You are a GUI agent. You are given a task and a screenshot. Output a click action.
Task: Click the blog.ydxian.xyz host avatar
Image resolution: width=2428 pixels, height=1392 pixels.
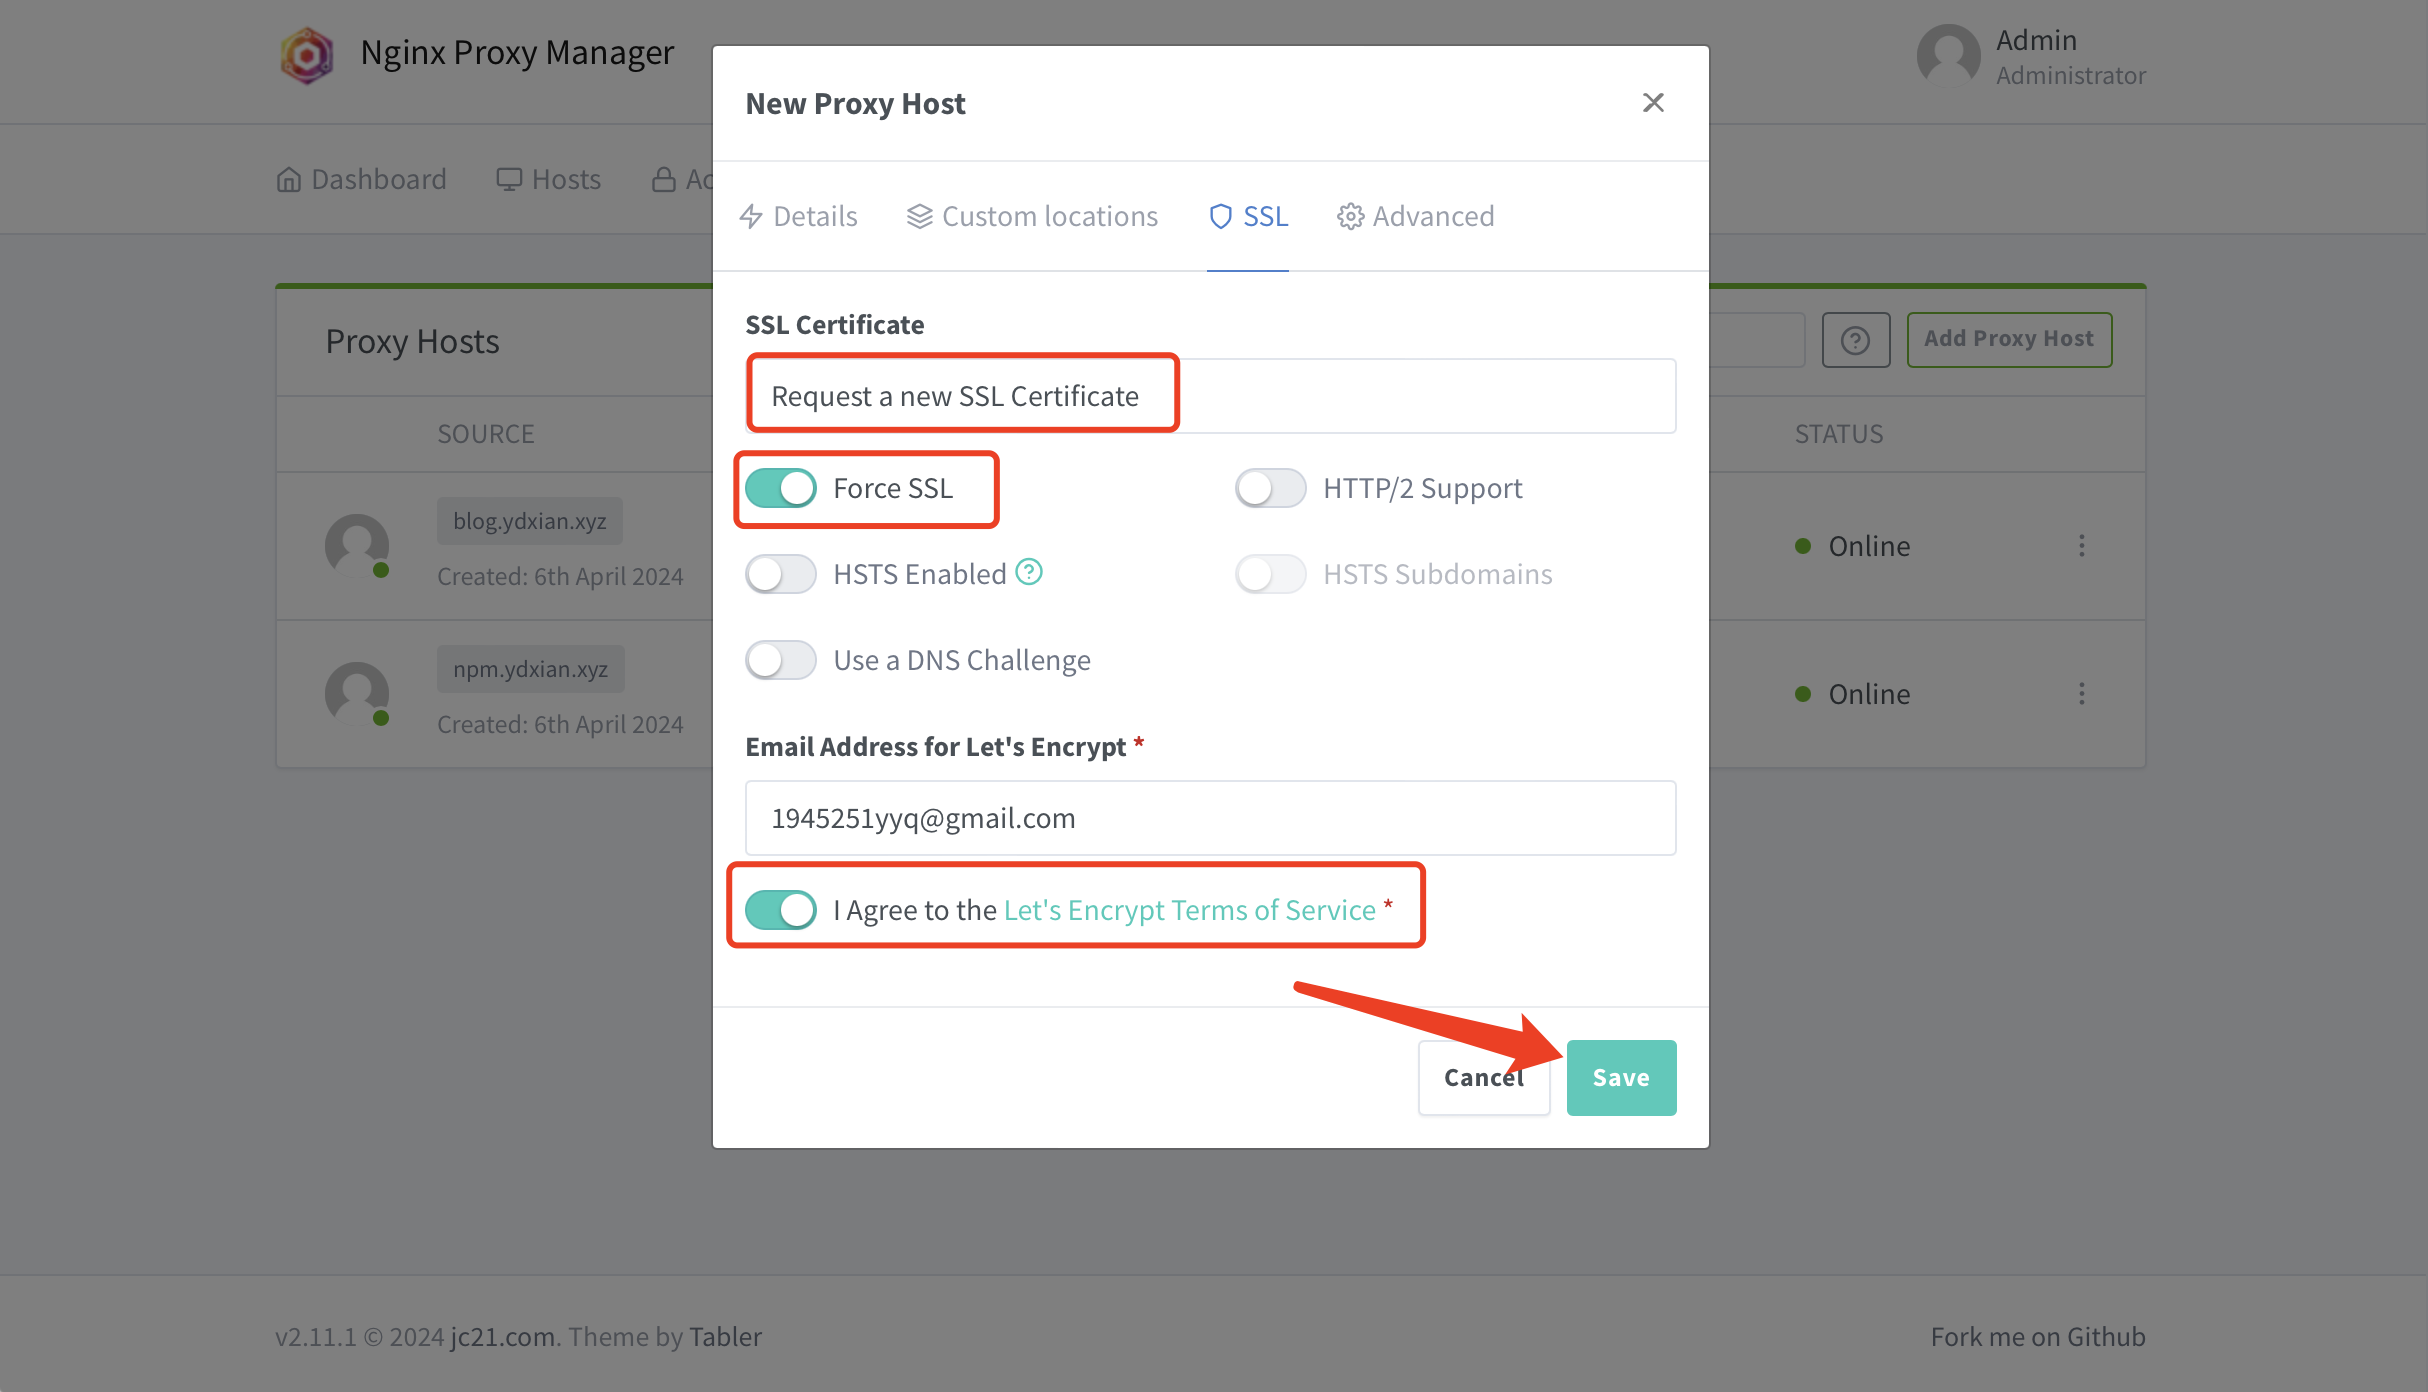[x=357, y=546]
